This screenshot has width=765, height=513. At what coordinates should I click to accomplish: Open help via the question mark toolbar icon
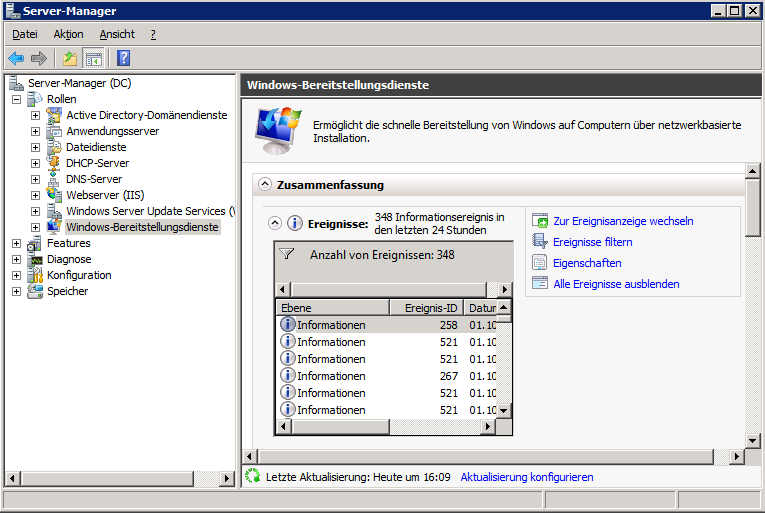(123, 58)
